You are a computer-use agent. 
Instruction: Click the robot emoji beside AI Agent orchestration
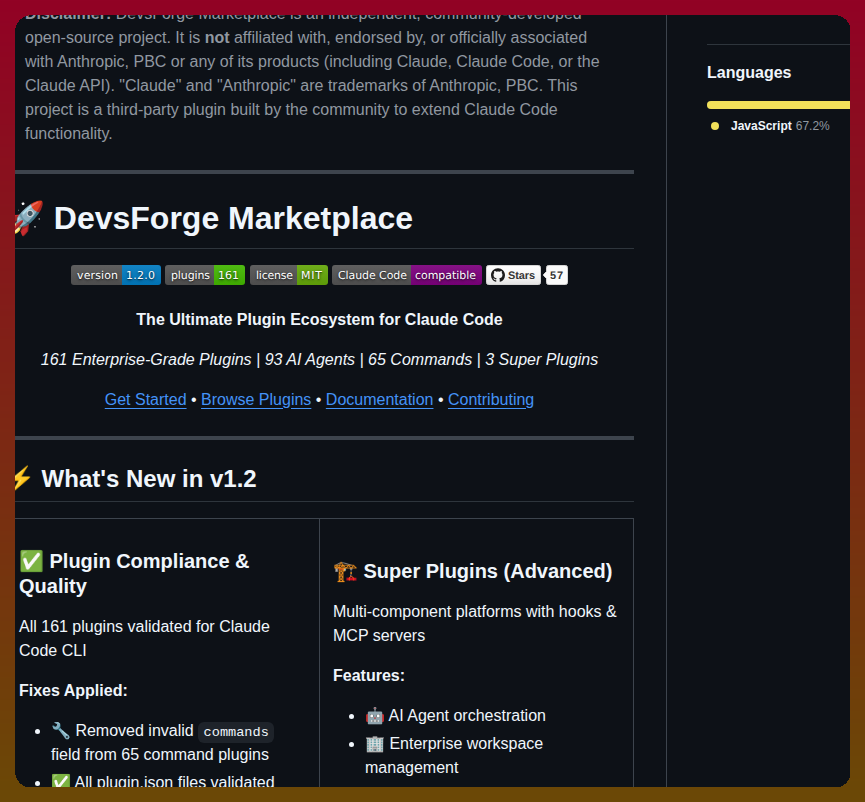(375, 716)
